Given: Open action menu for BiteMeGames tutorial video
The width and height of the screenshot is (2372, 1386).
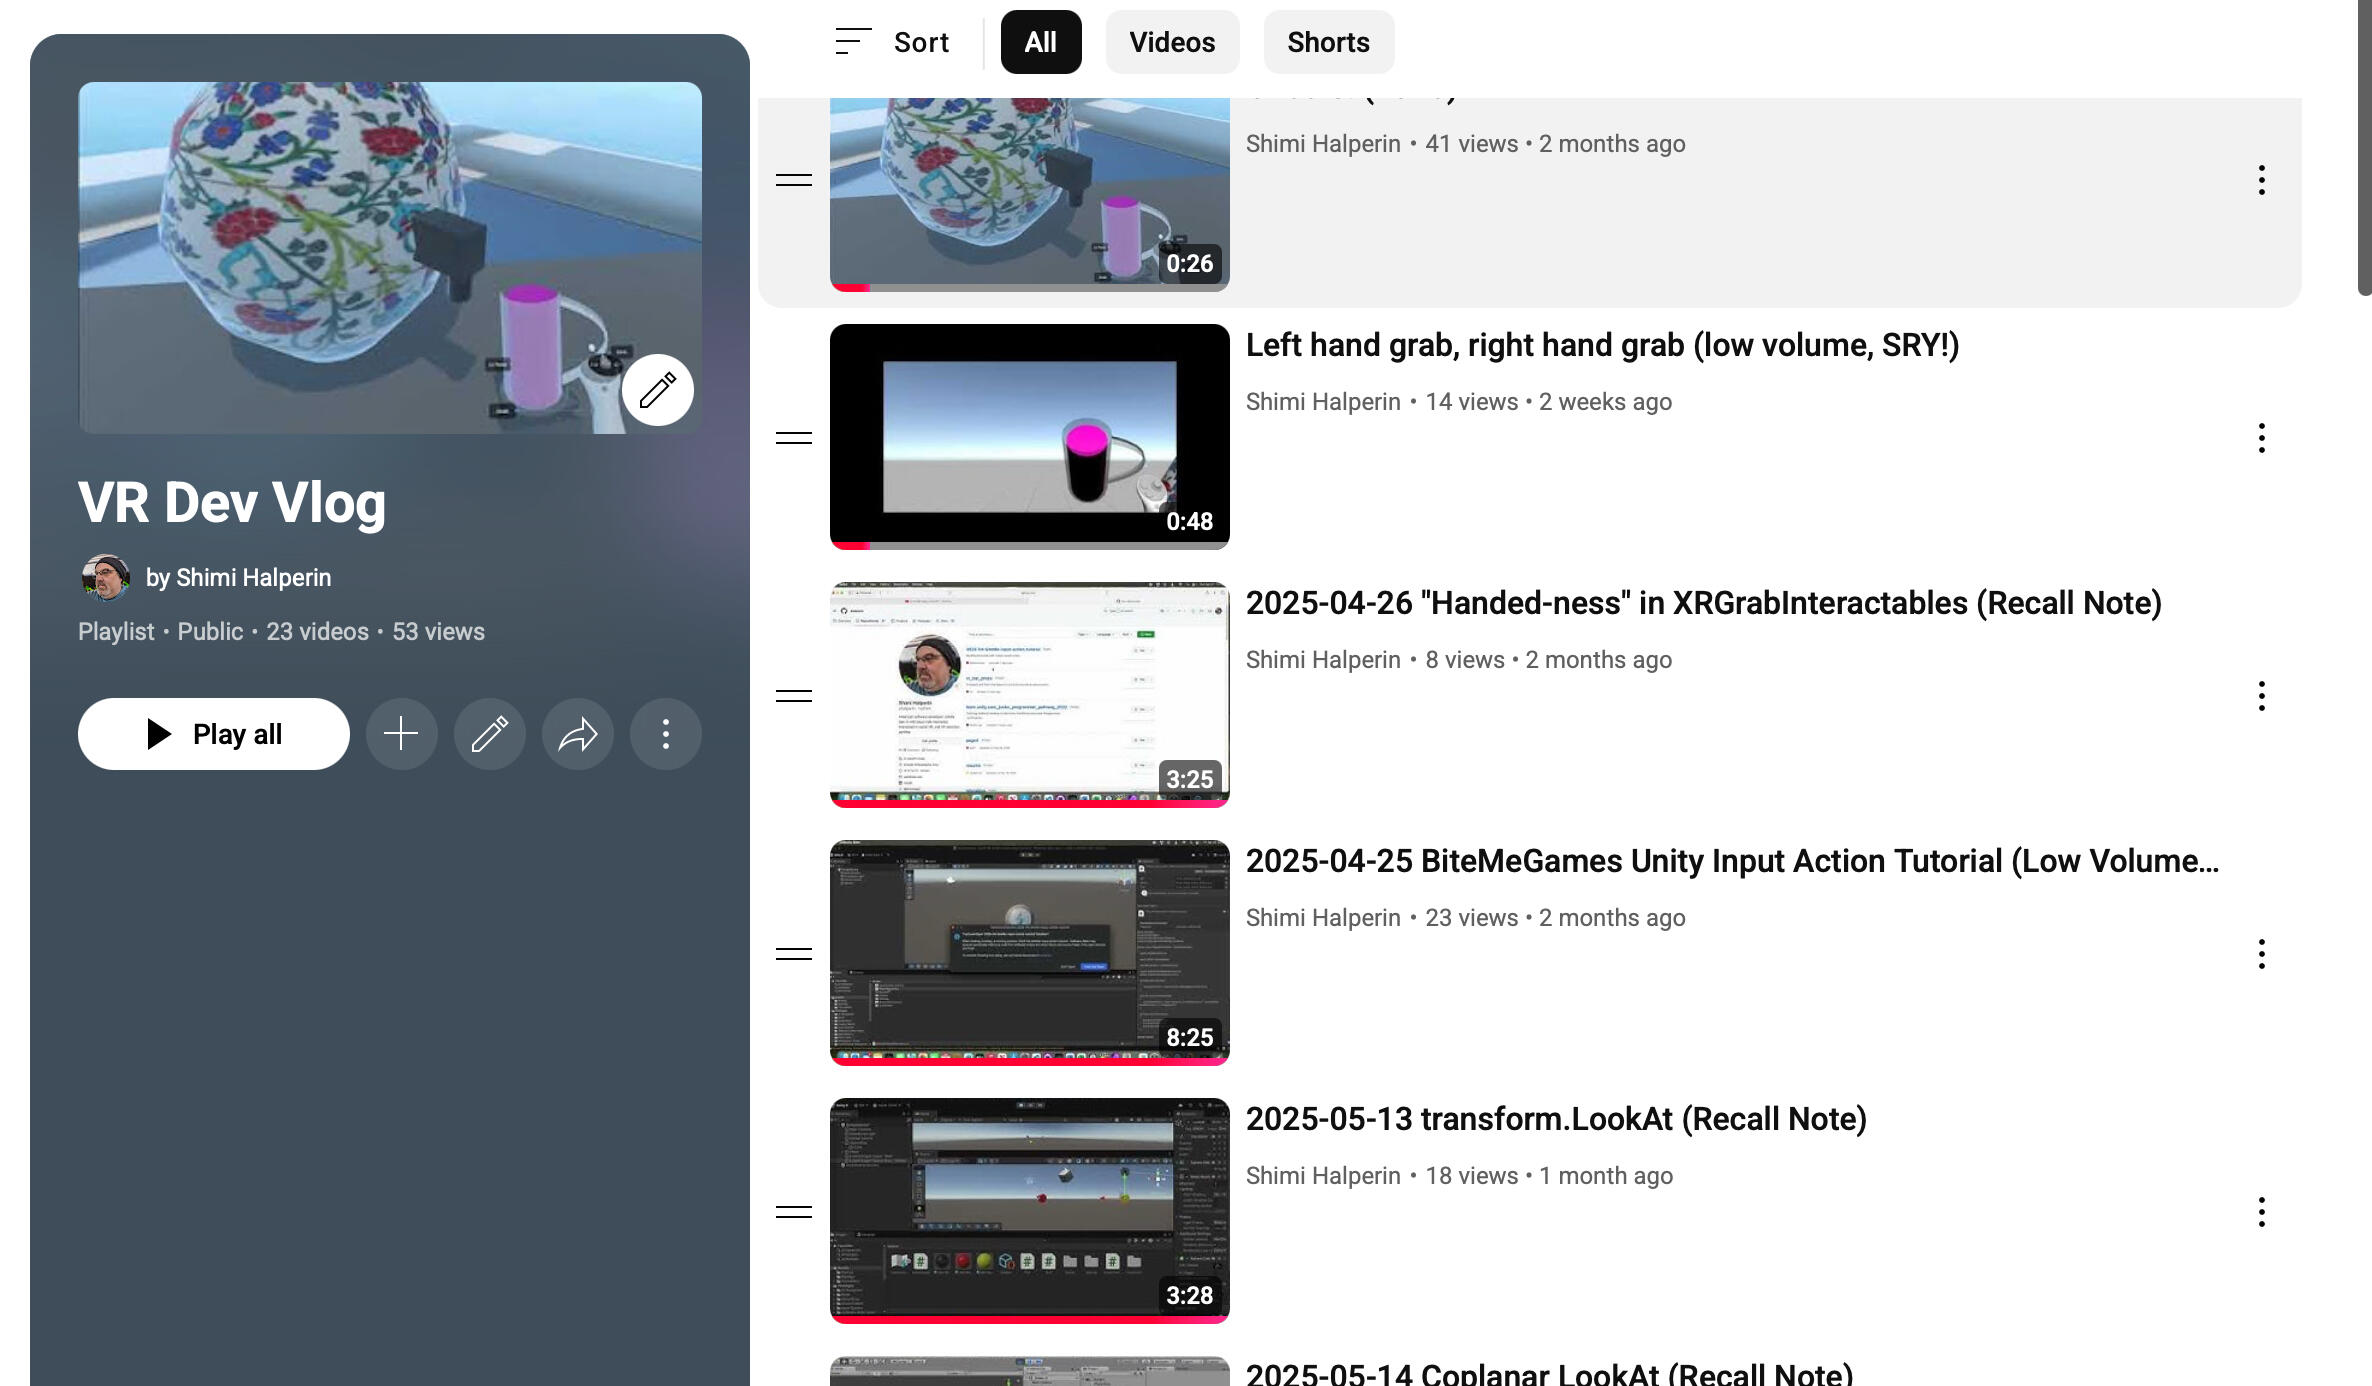Looking at the screenshot, I should pyautogui.click(x=2261, y=954).
